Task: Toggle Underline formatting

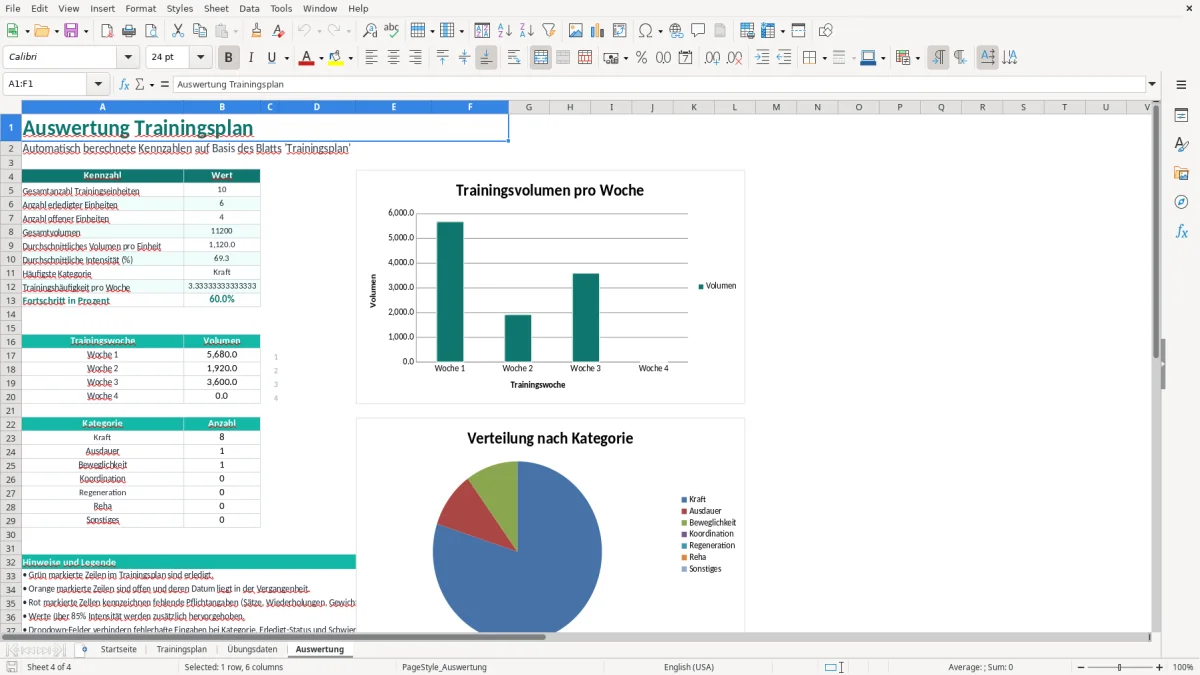Action: point(271,58)
